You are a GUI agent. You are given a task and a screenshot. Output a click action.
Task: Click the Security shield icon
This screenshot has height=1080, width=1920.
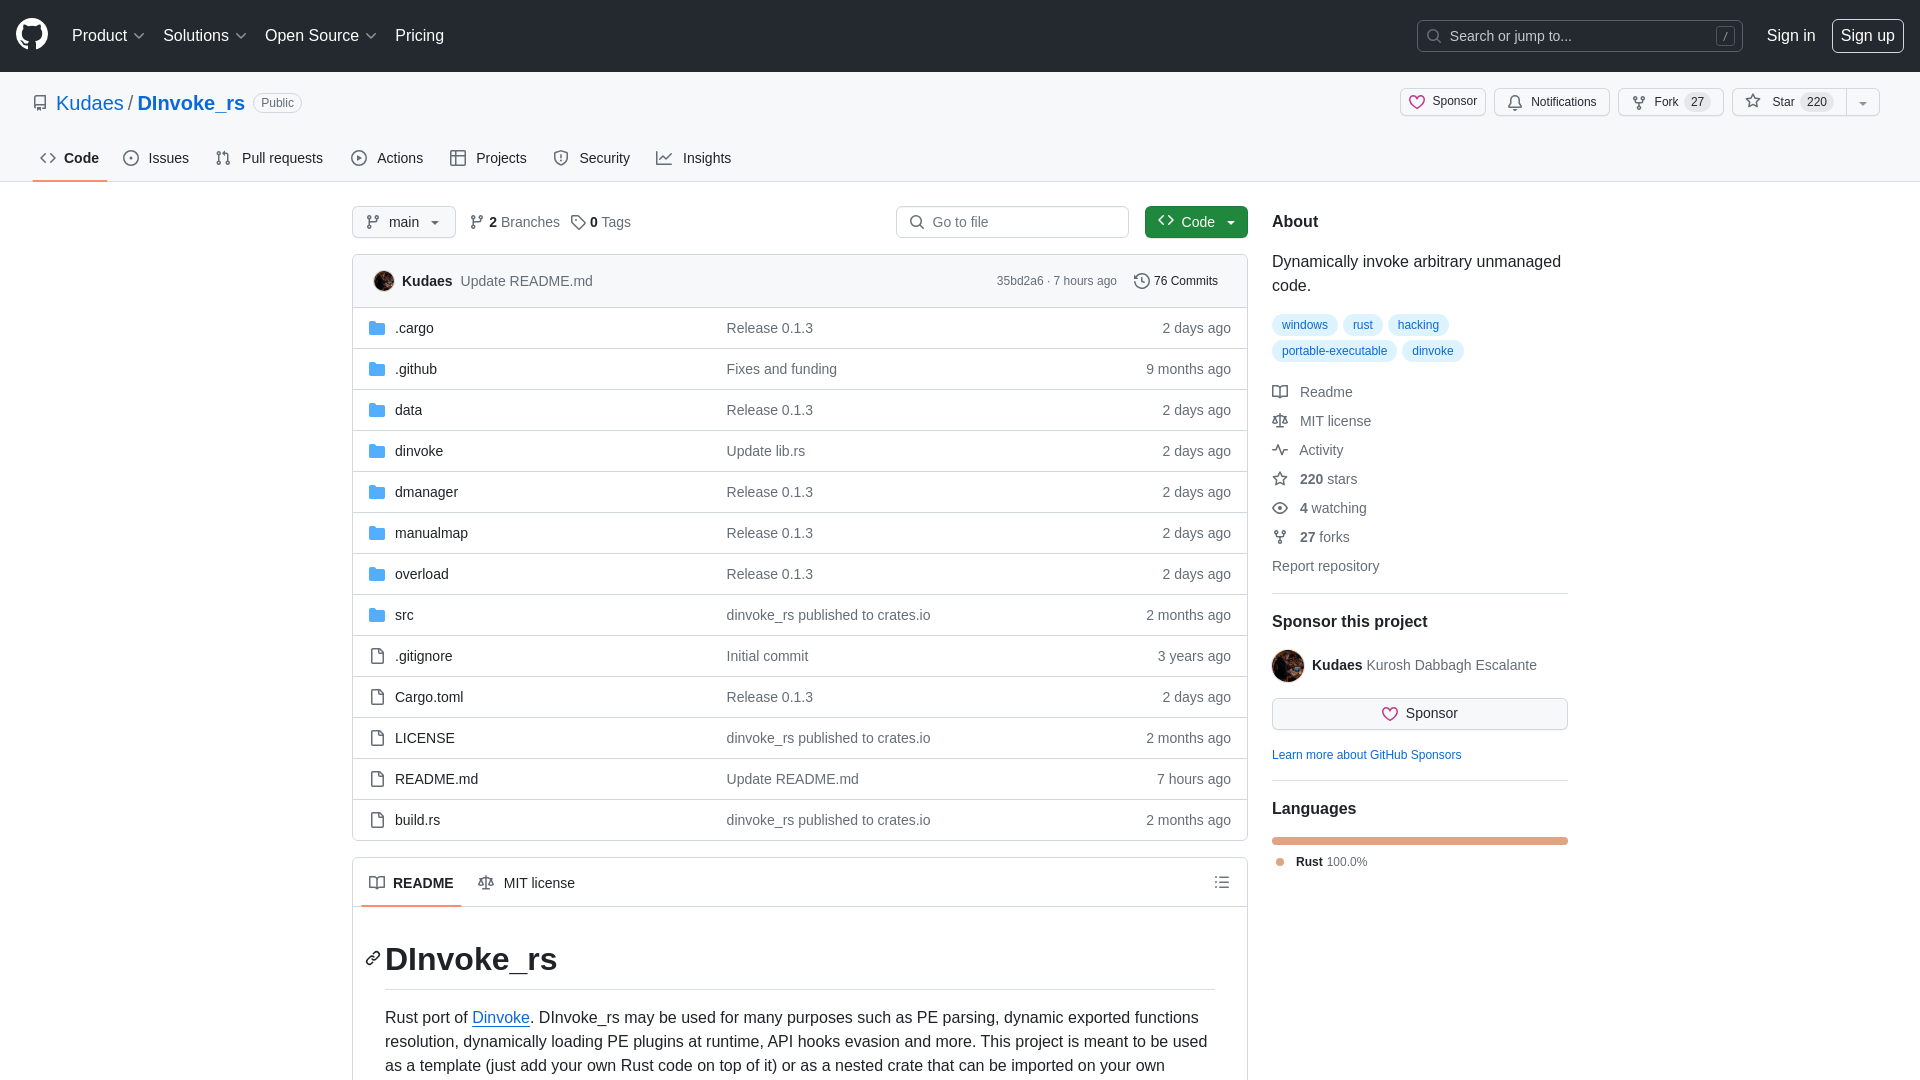click(560, 158)
